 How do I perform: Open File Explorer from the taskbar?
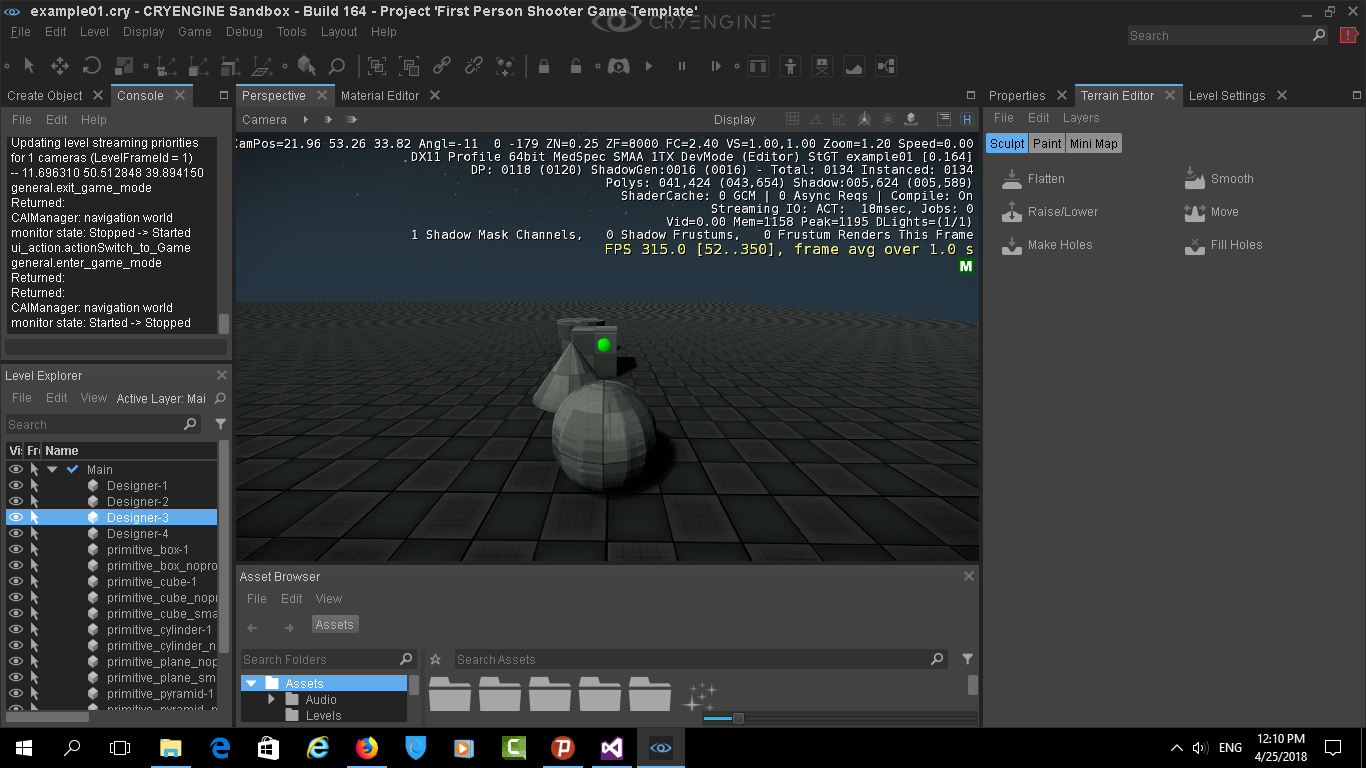point(171,747)
